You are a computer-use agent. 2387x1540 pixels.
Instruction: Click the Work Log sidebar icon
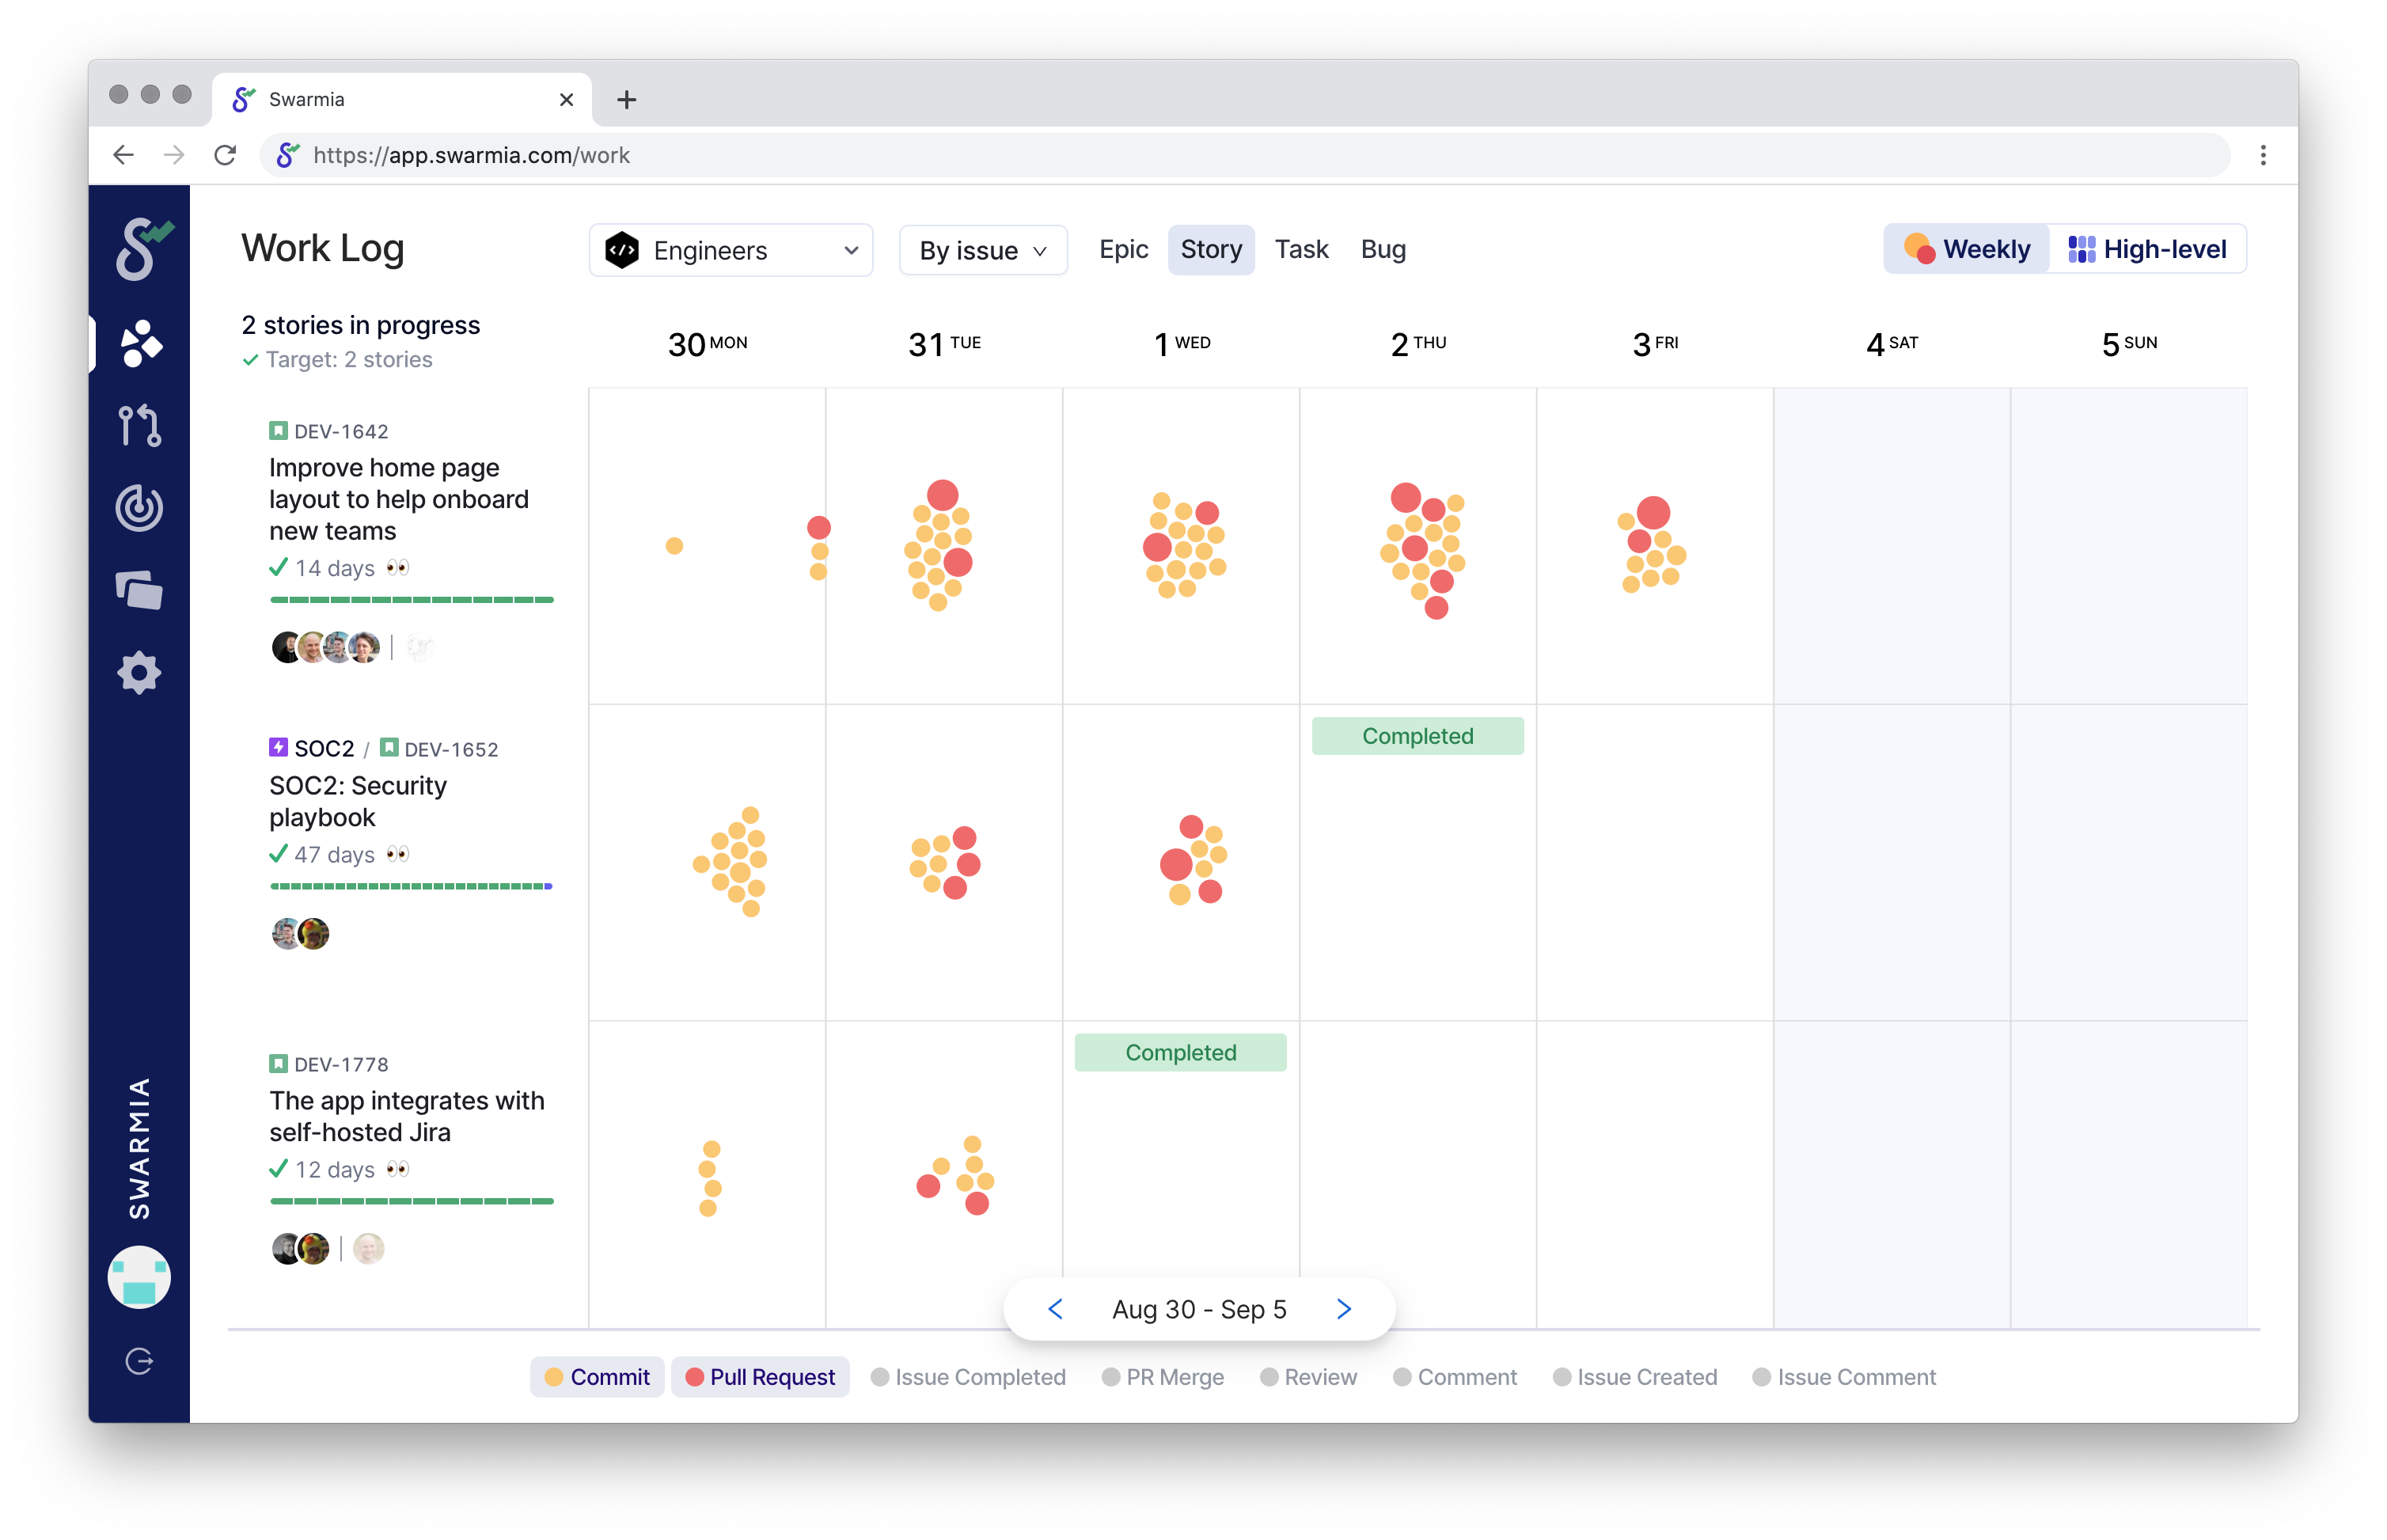[139, 343]
